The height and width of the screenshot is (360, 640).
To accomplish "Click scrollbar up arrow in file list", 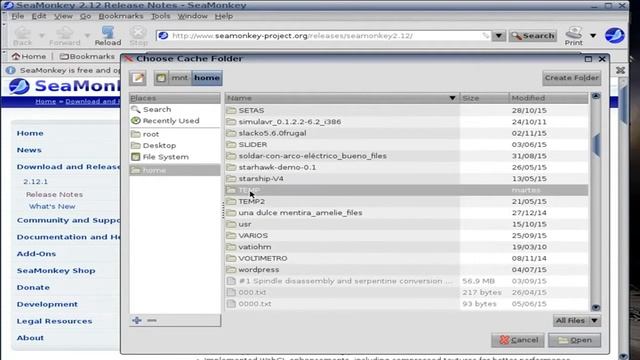I will (596, 96).
